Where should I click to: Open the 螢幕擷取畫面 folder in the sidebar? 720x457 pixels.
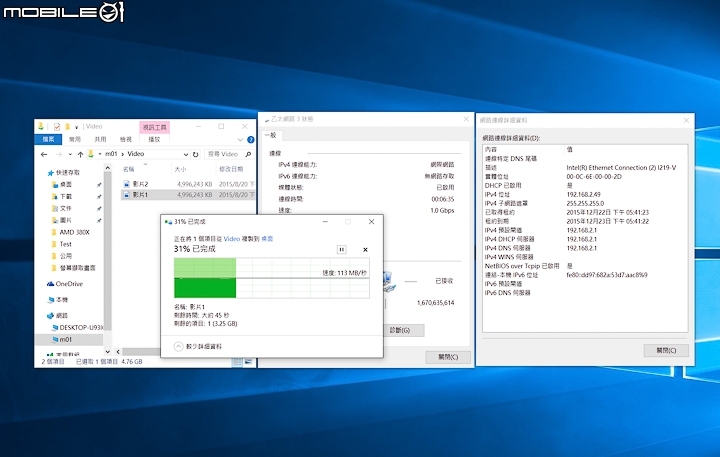77,268
